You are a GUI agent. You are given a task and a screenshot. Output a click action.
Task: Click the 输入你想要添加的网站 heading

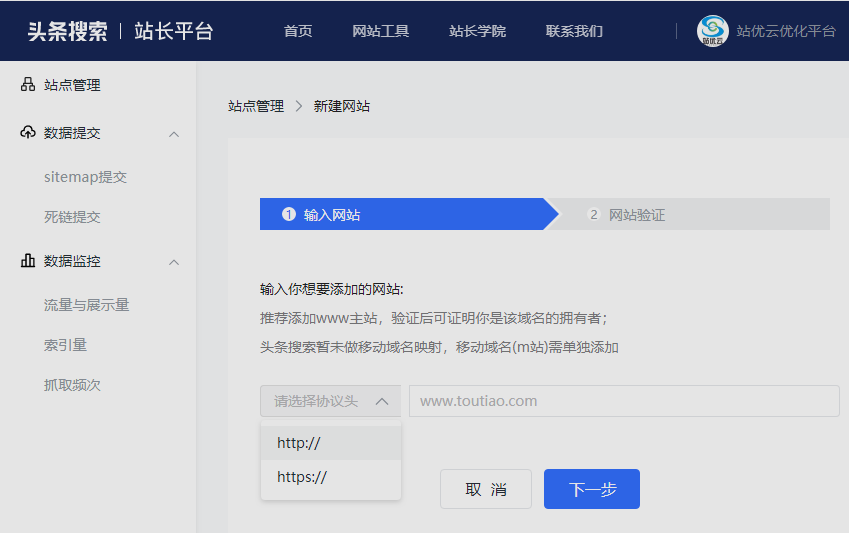[x=331, y=289]
